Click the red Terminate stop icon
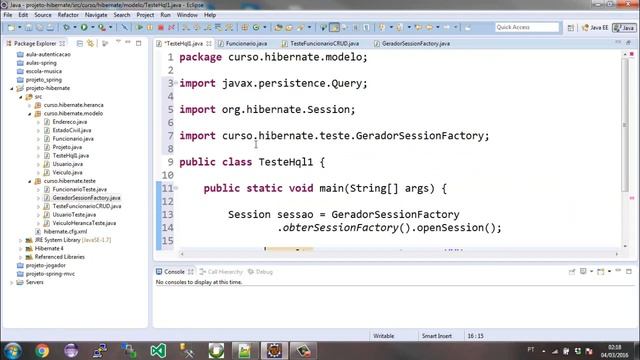The image size is (640, 360). tap(161, 27)
